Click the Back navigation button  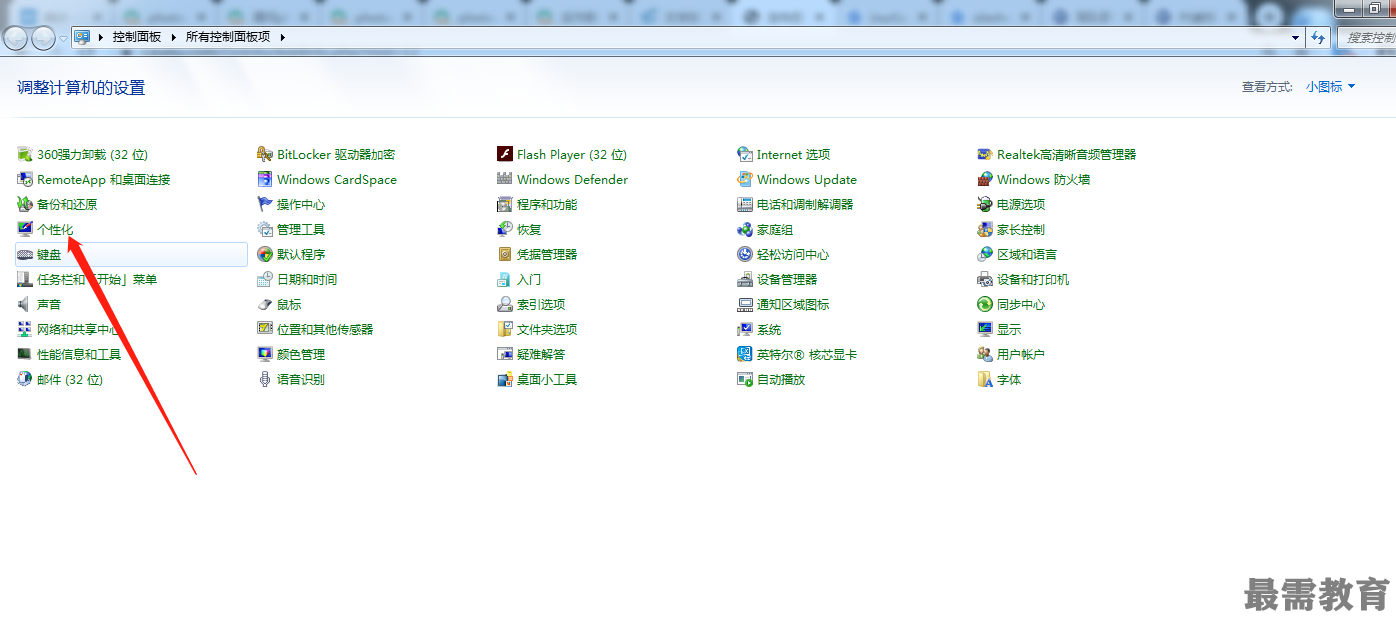point(16,38)
